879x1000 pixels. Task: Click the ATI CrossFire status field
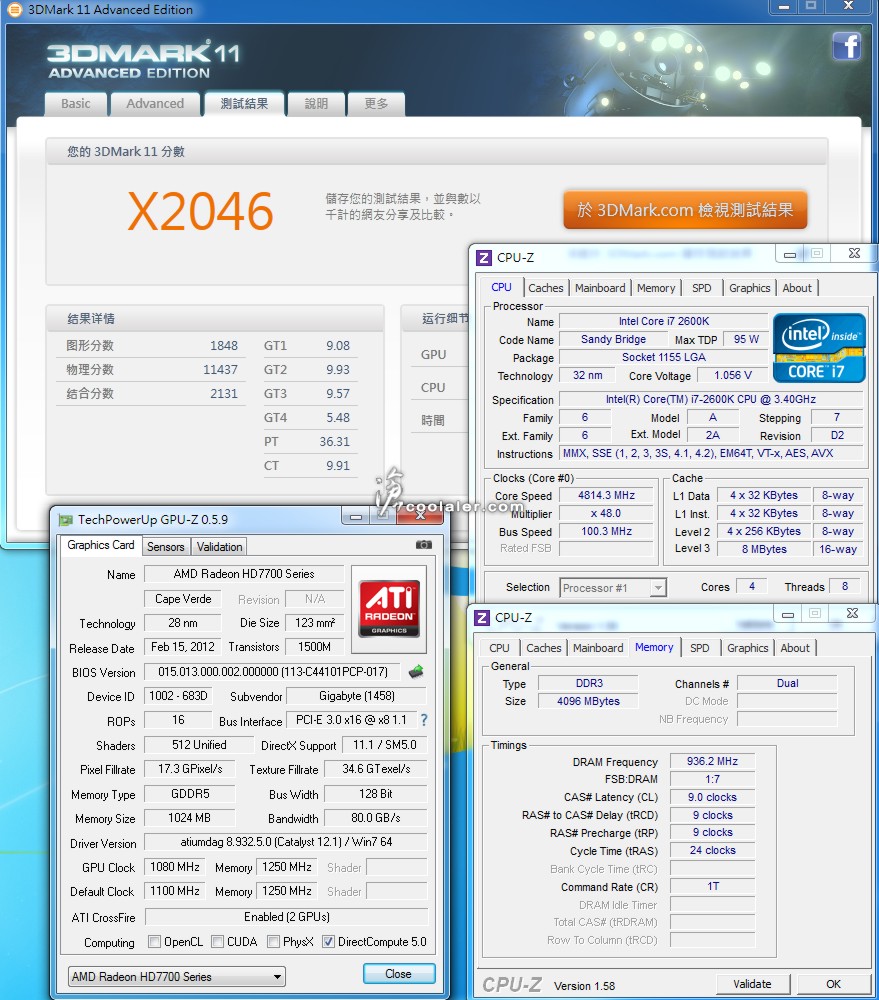click(x=286, y=916)
